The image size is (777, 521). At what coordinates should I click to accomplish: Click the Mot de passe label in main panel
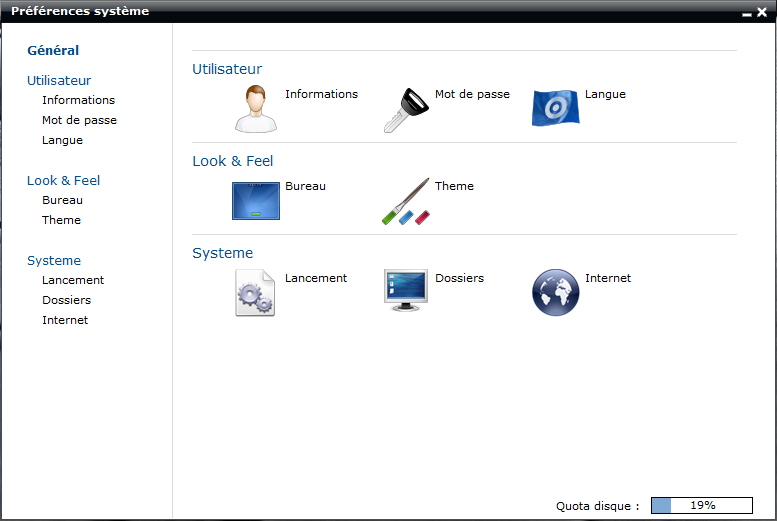click(x=472, y=94)
